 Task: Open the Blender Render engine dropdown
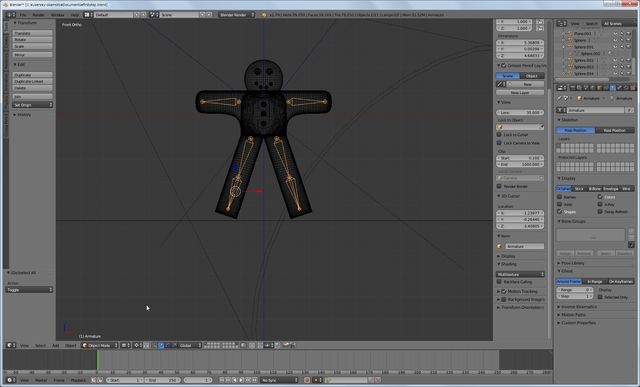pyautogui.click(x=236, y=15)
